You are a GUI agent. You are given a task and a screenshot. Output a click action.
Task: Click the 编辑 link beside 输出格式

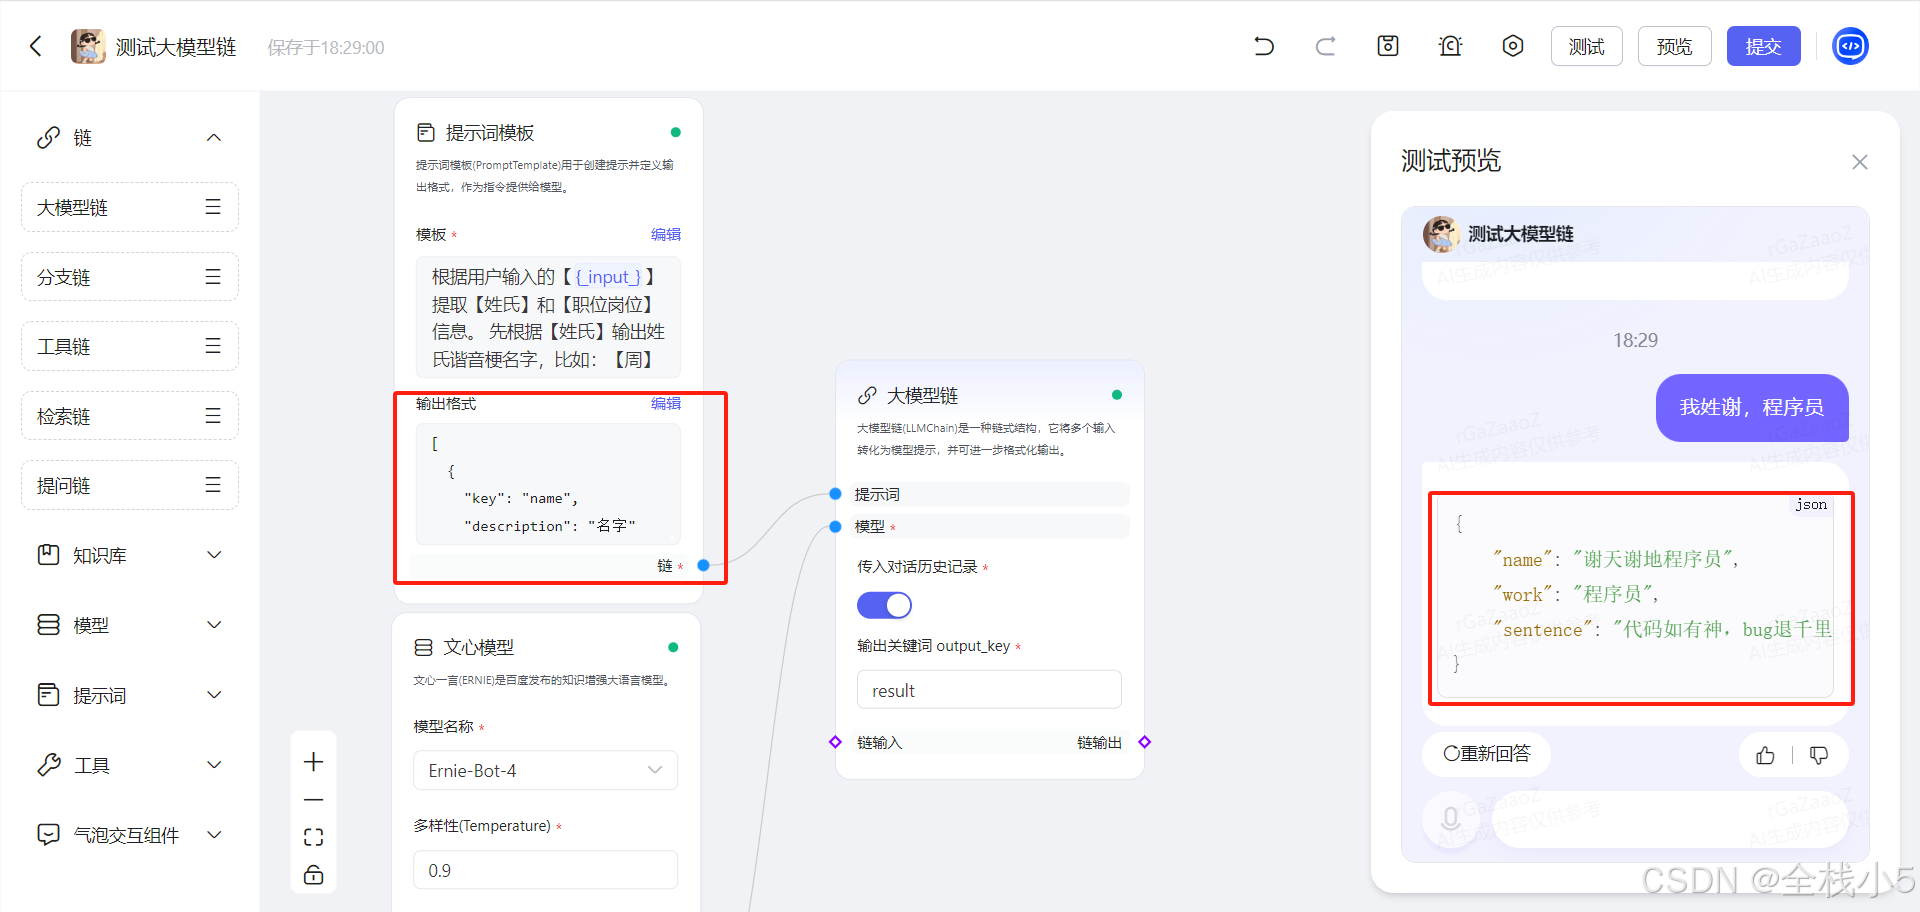tap(666, 403)
